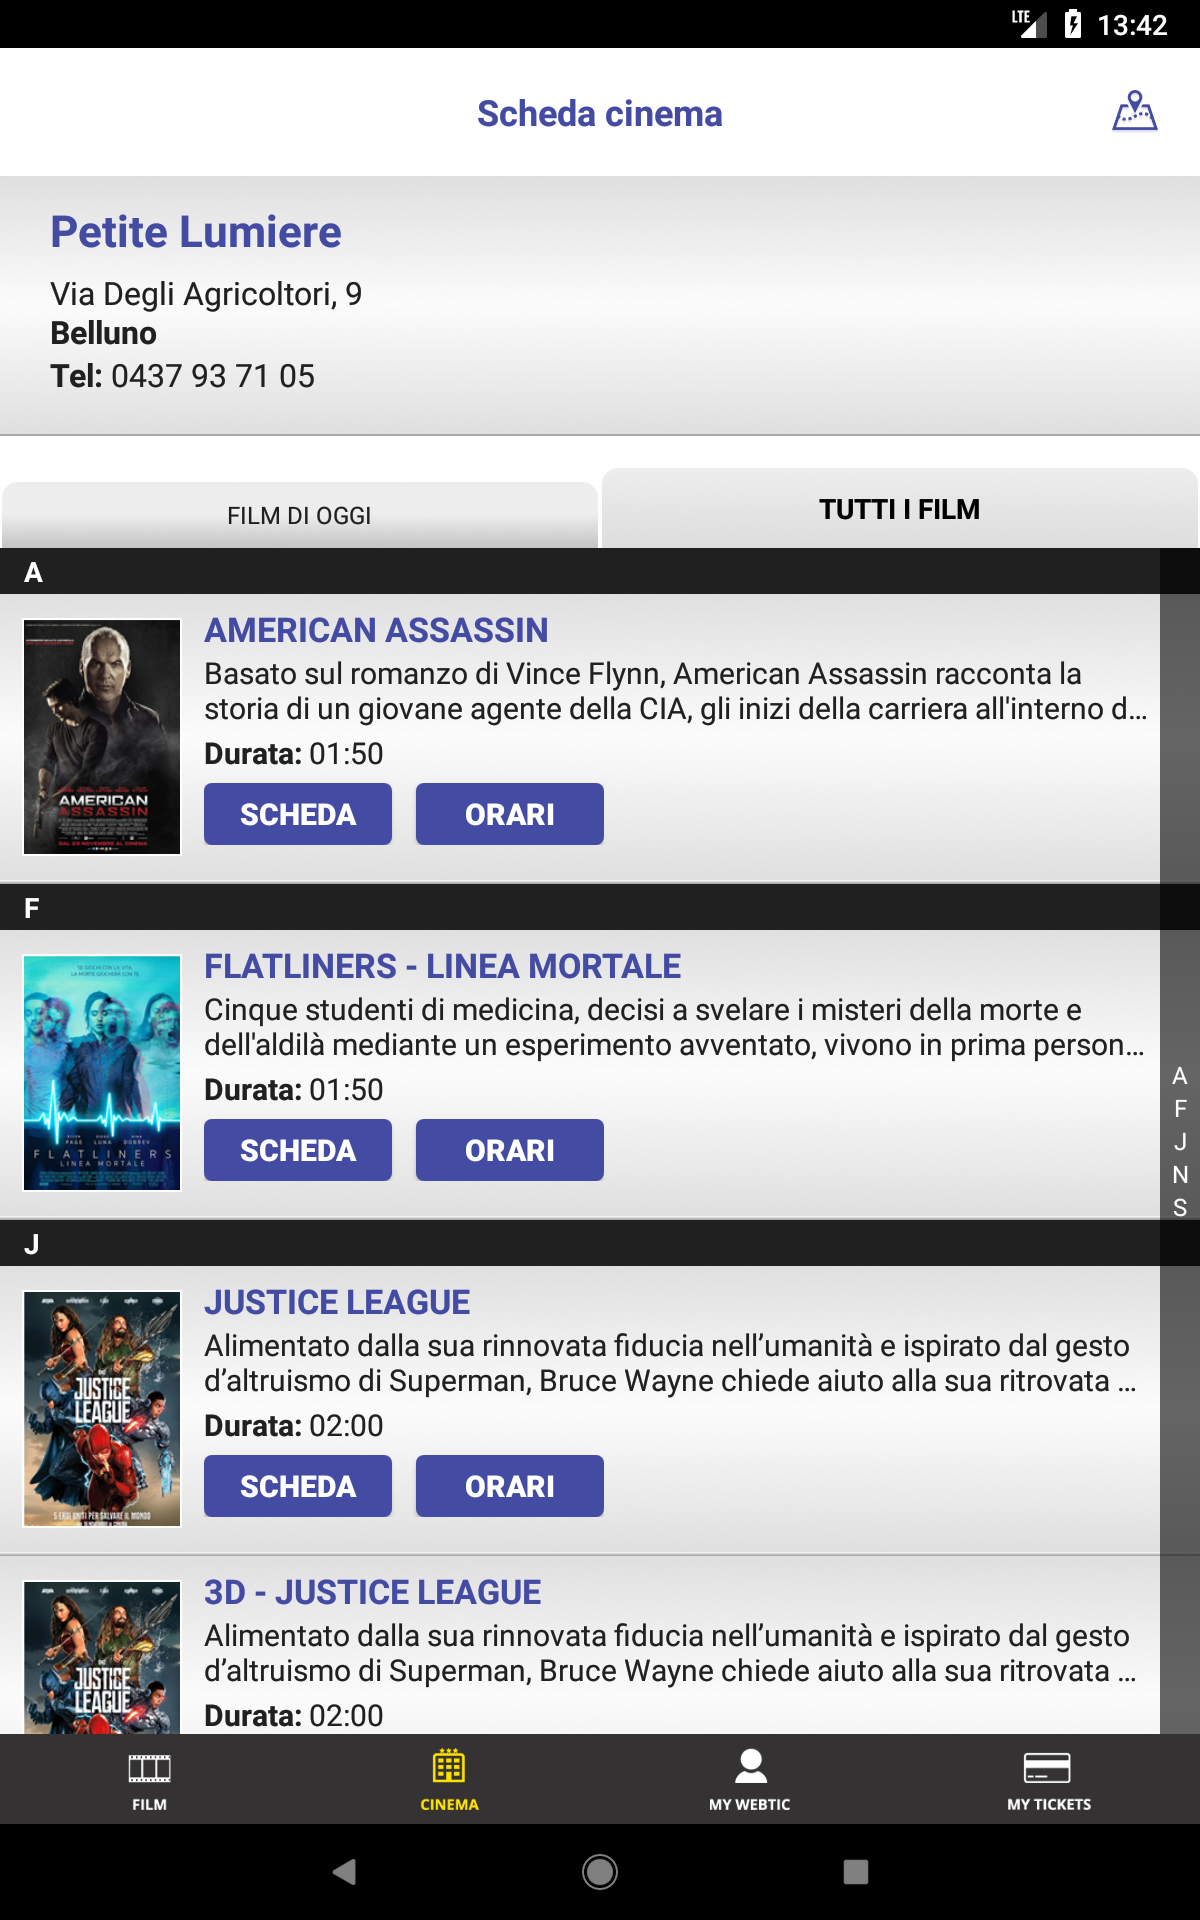Switch to the Film di oggi tab
The width and height of the screenshot is (1200, 1920).
(300, 515)
